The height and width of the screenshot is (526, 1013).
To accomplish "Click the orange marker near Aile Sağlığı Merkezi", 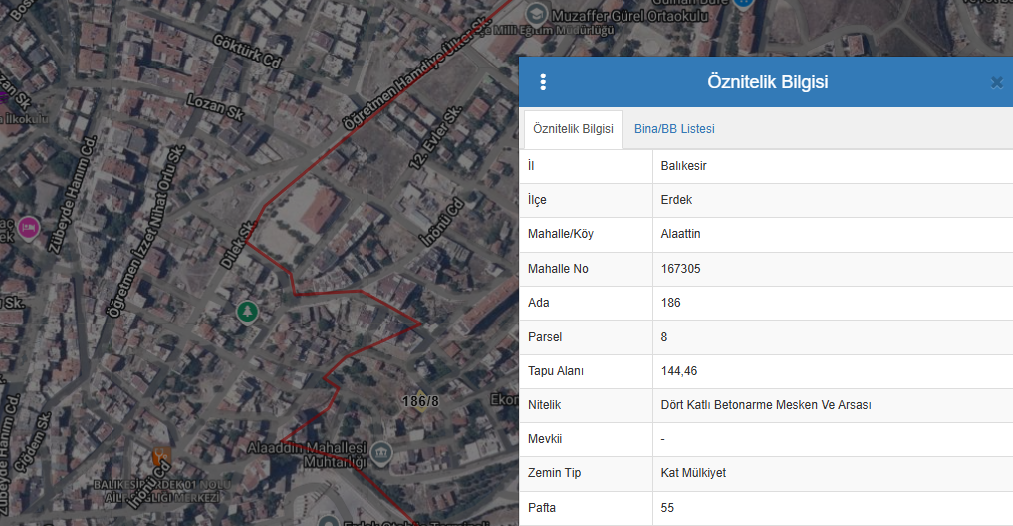I will tap(160, 458).
